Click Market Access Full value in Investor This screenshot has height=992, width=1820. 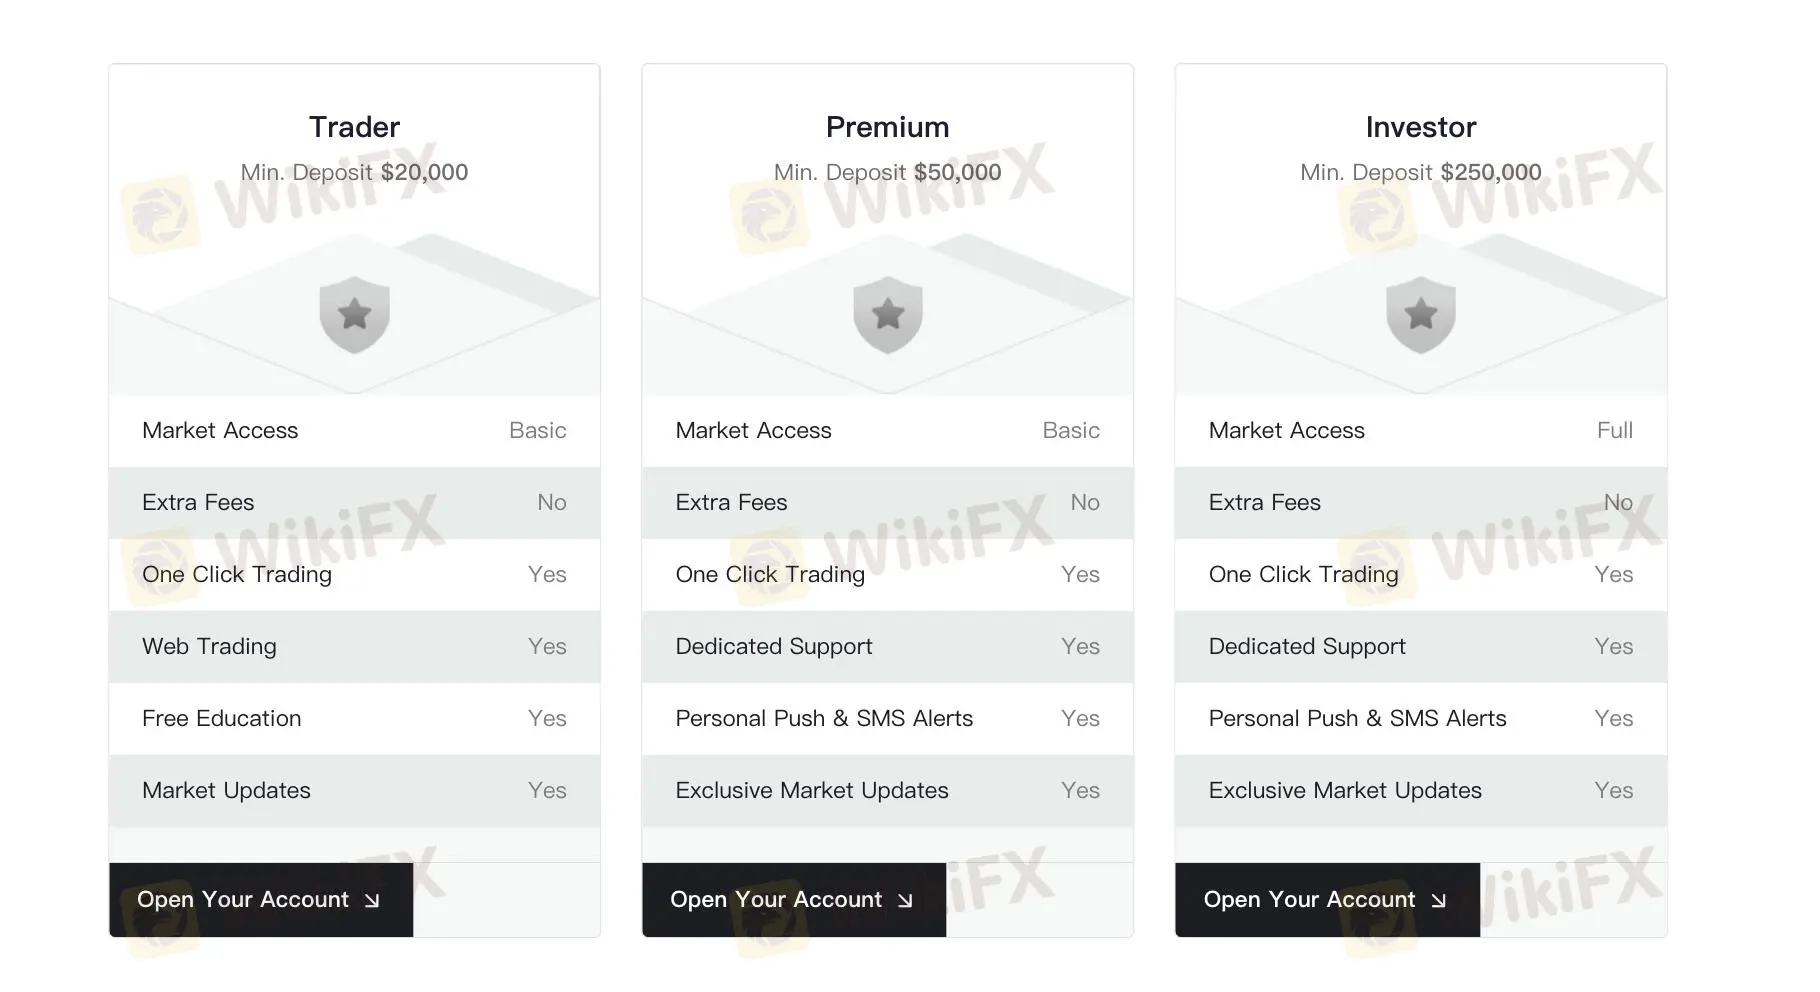(1614, 431)
